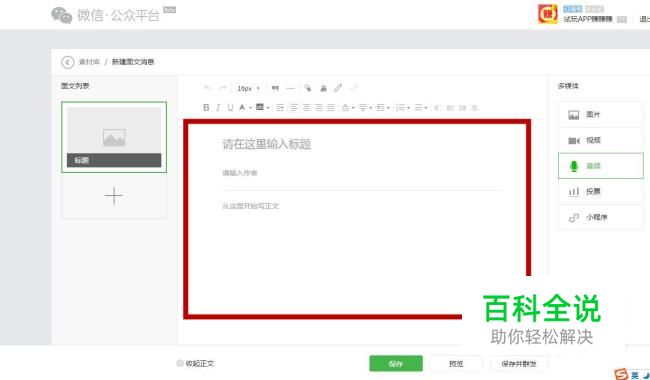Open the bulleted list style dropdown
The image size is (650, 380).
[426, 108]
